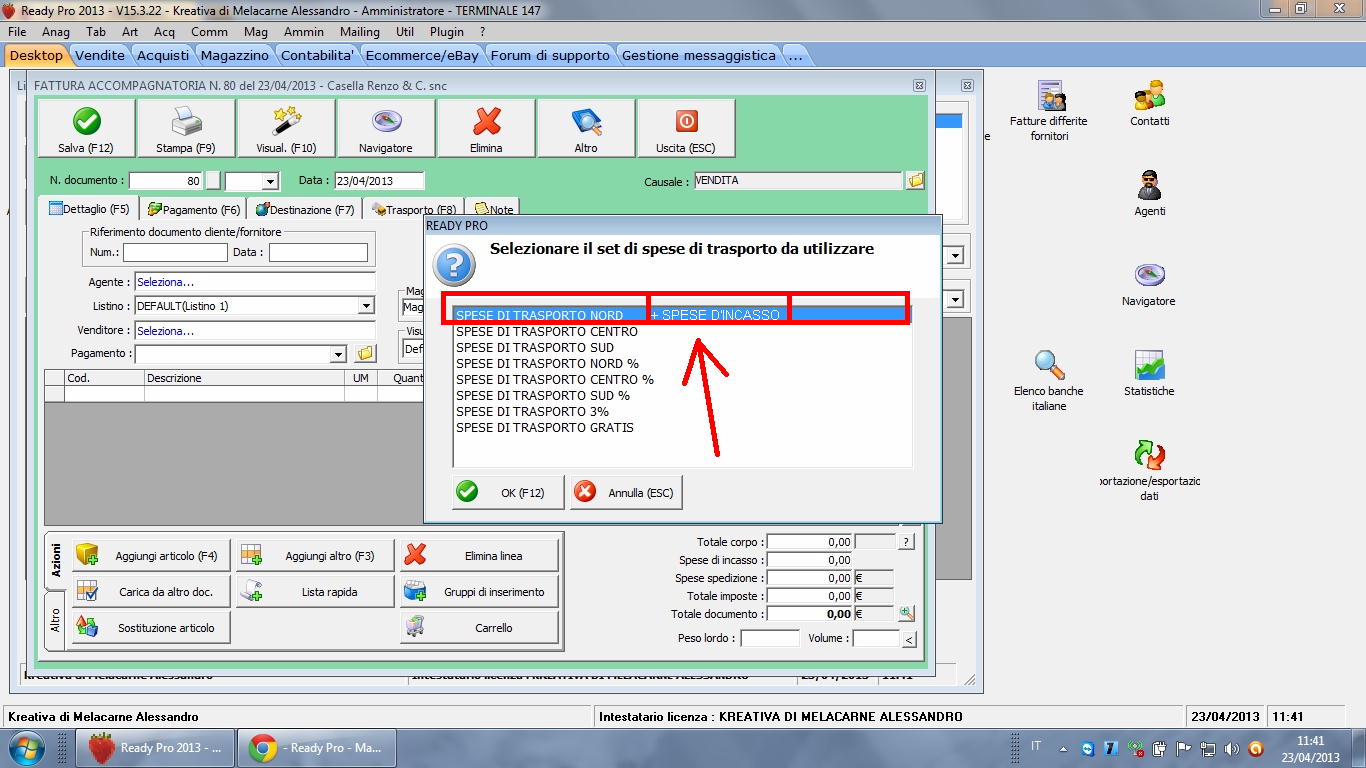Viewport: 1366px width, 768px height.
Task: Open the File menu
Action: point(17,32)
